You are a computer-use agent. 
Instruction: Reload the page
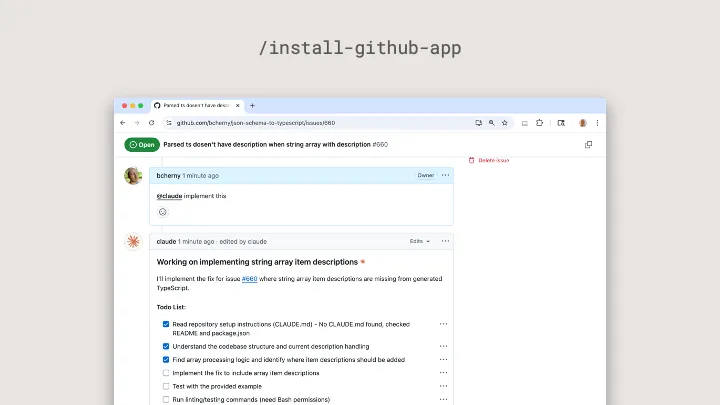click(x=152, y=123)
